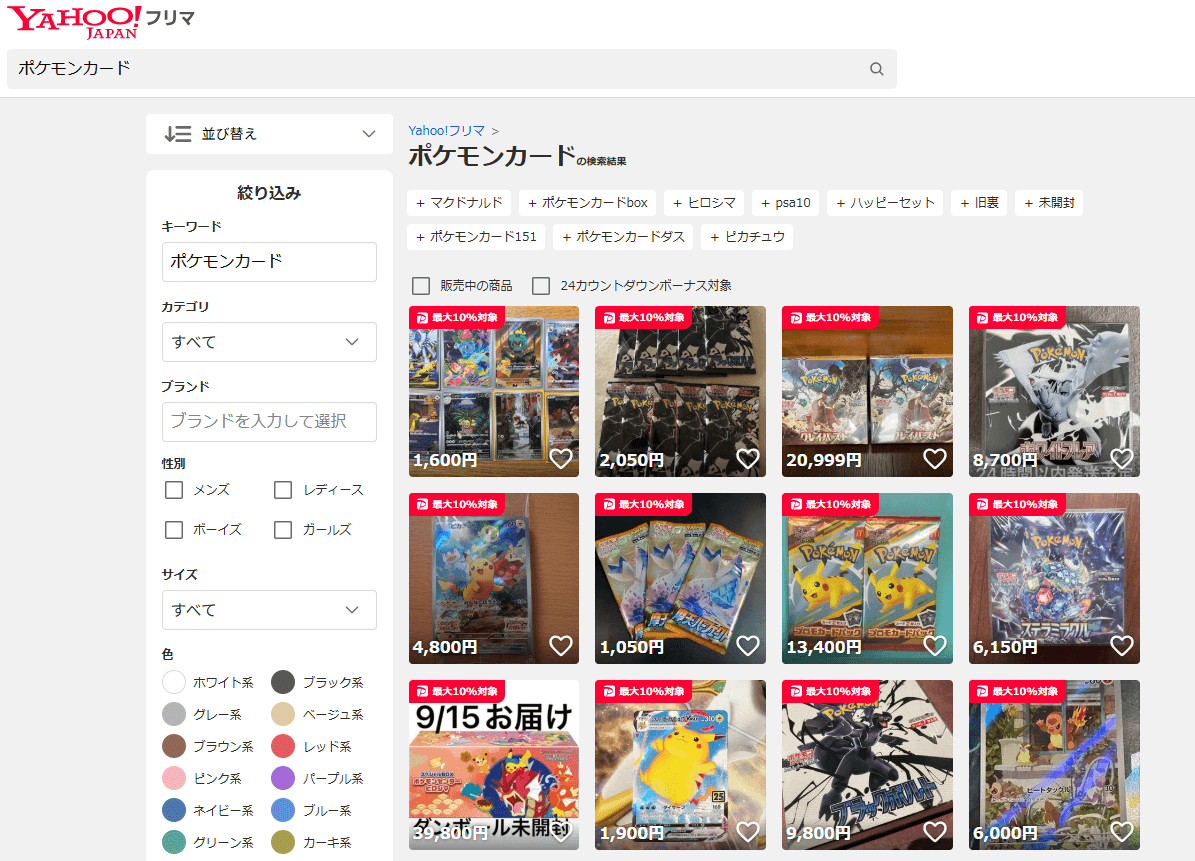This screenshot has height=861, width=1195.
Task: Choose the ピカチュウ suggestion tag
Action: point(747,237)
